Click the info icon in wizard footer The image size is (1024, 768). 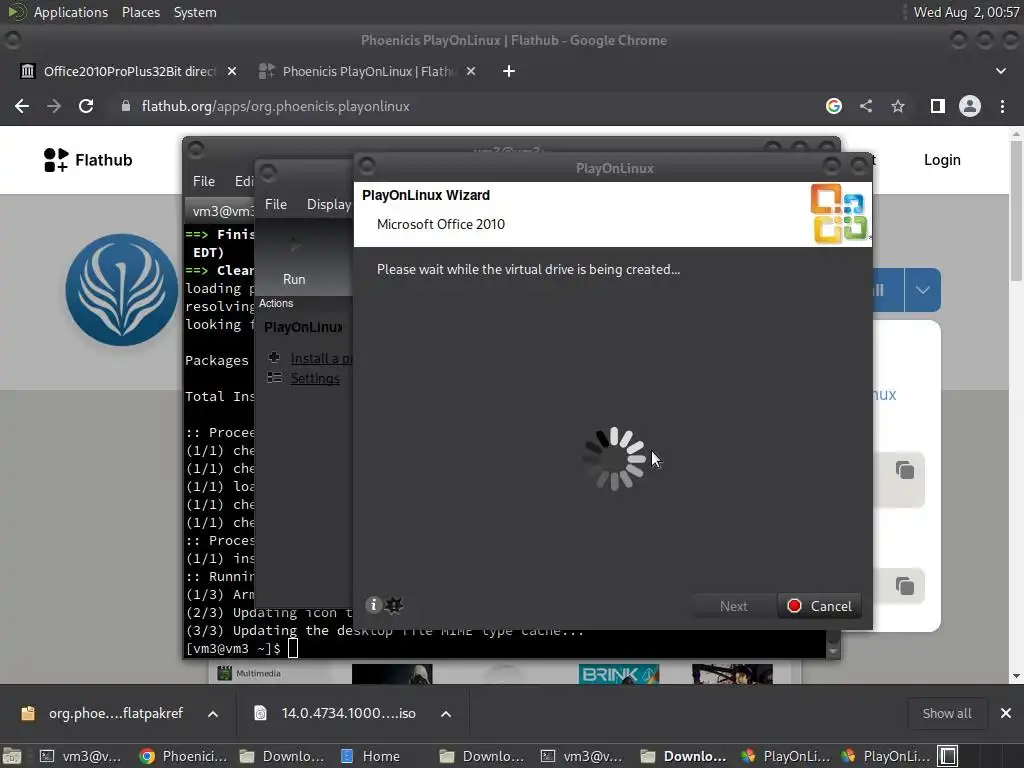[373, 605]
